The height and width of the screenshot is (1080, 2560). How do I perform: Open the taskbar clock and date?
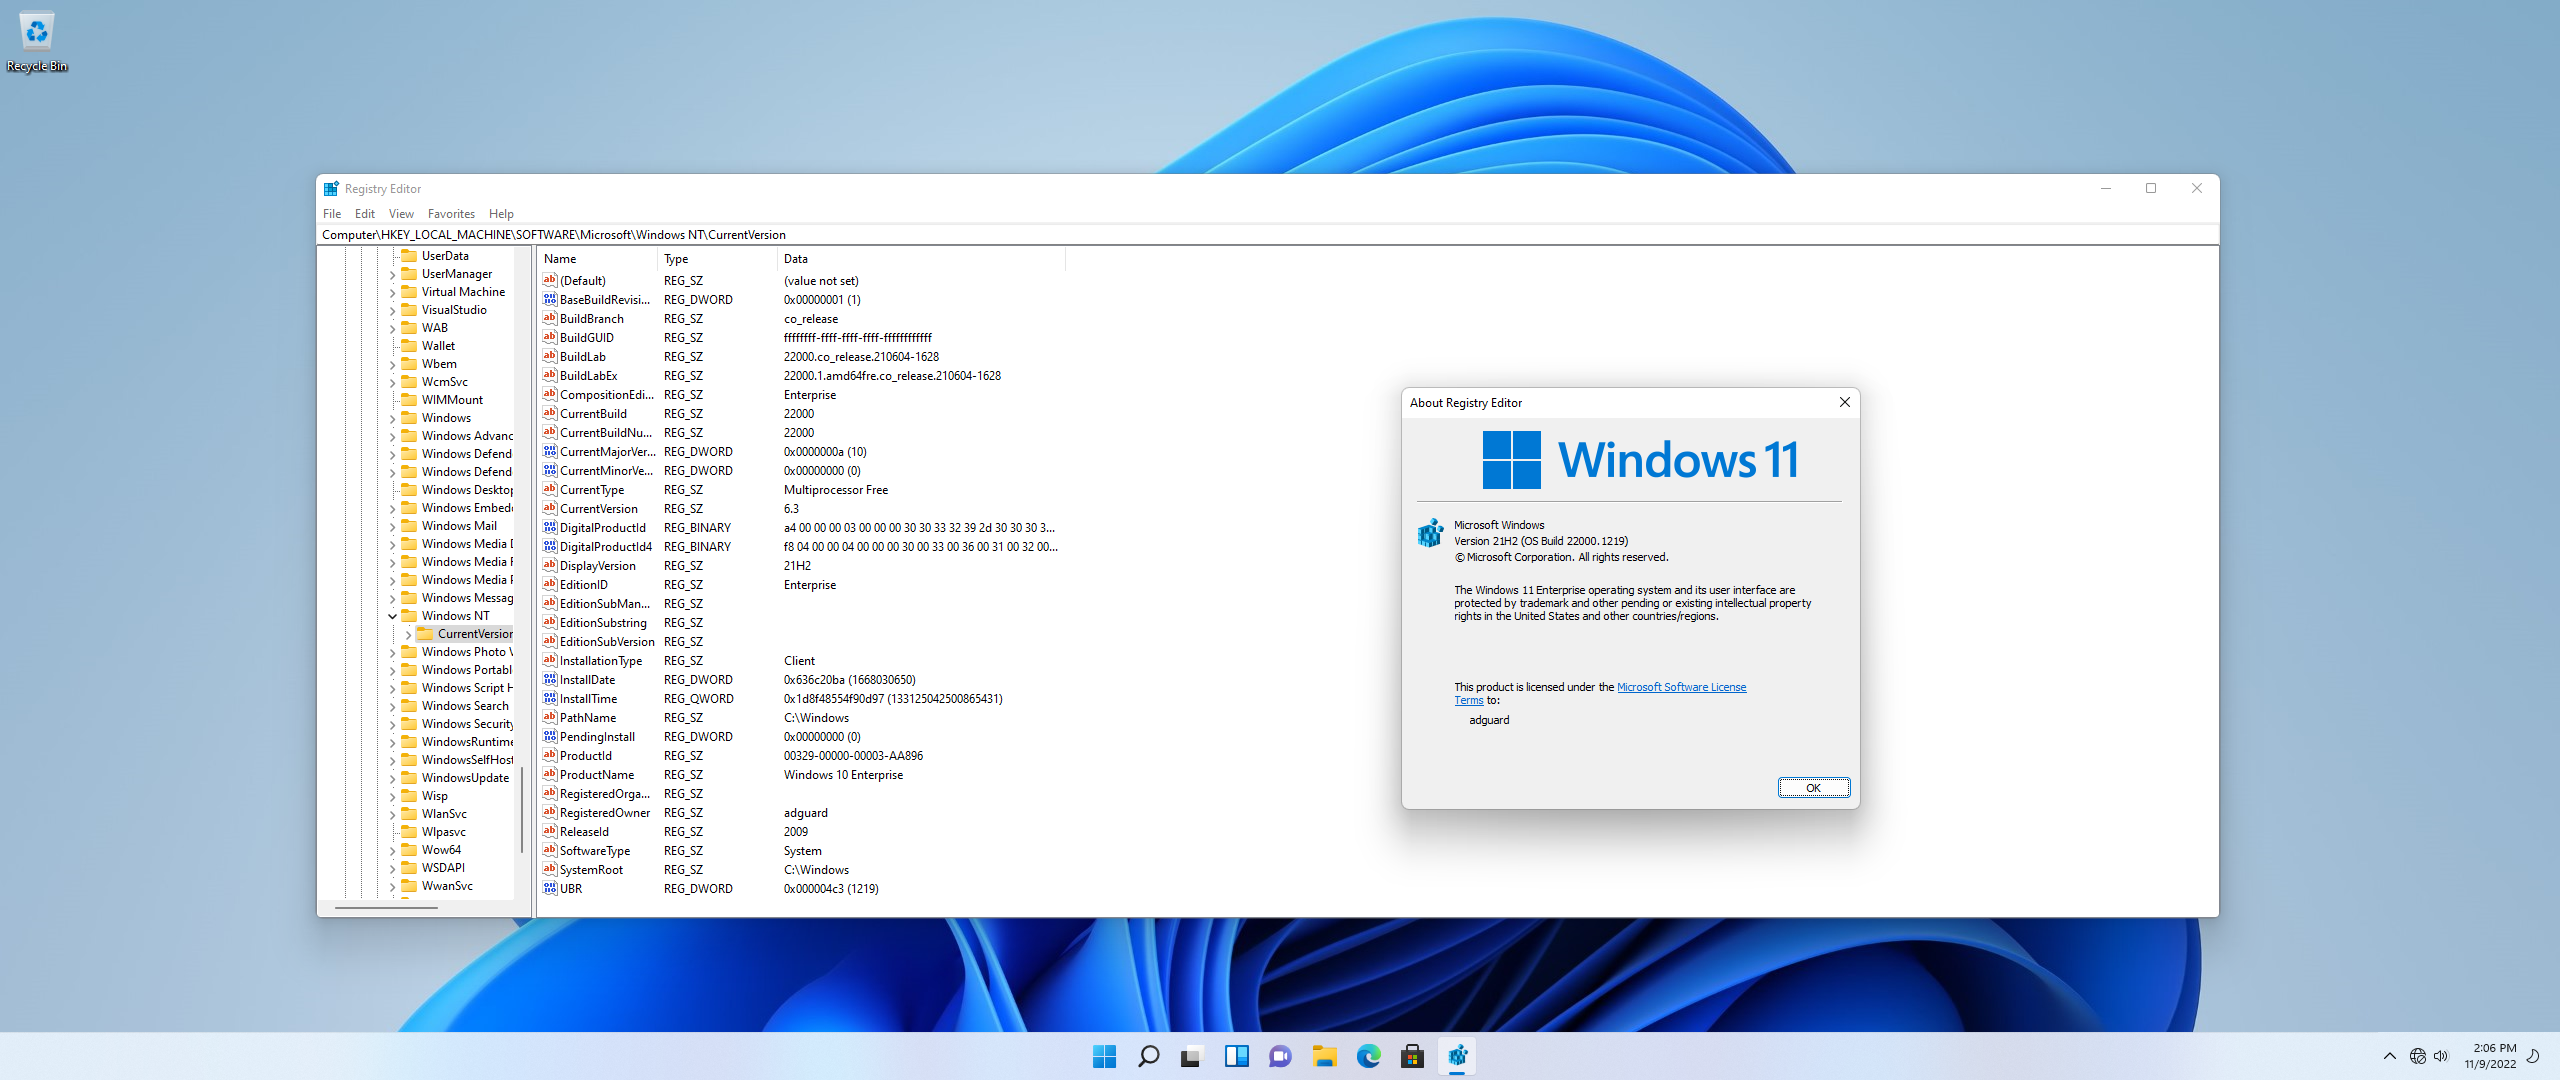pyautogui.click(x=2490, y=1056)
